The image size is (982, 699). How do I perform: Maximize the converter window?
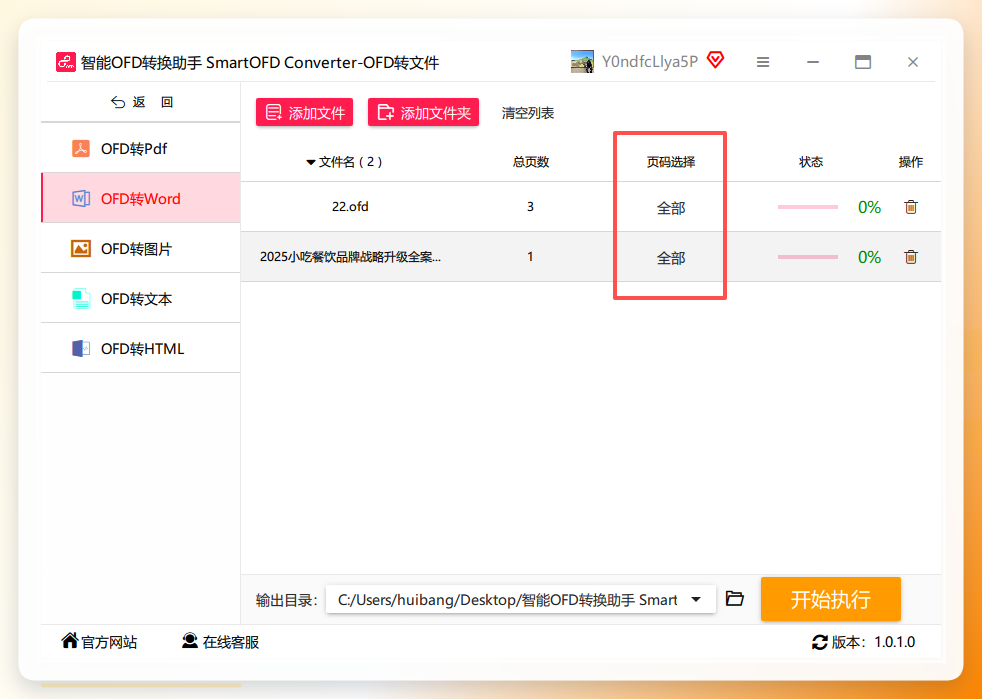[863, 62]
